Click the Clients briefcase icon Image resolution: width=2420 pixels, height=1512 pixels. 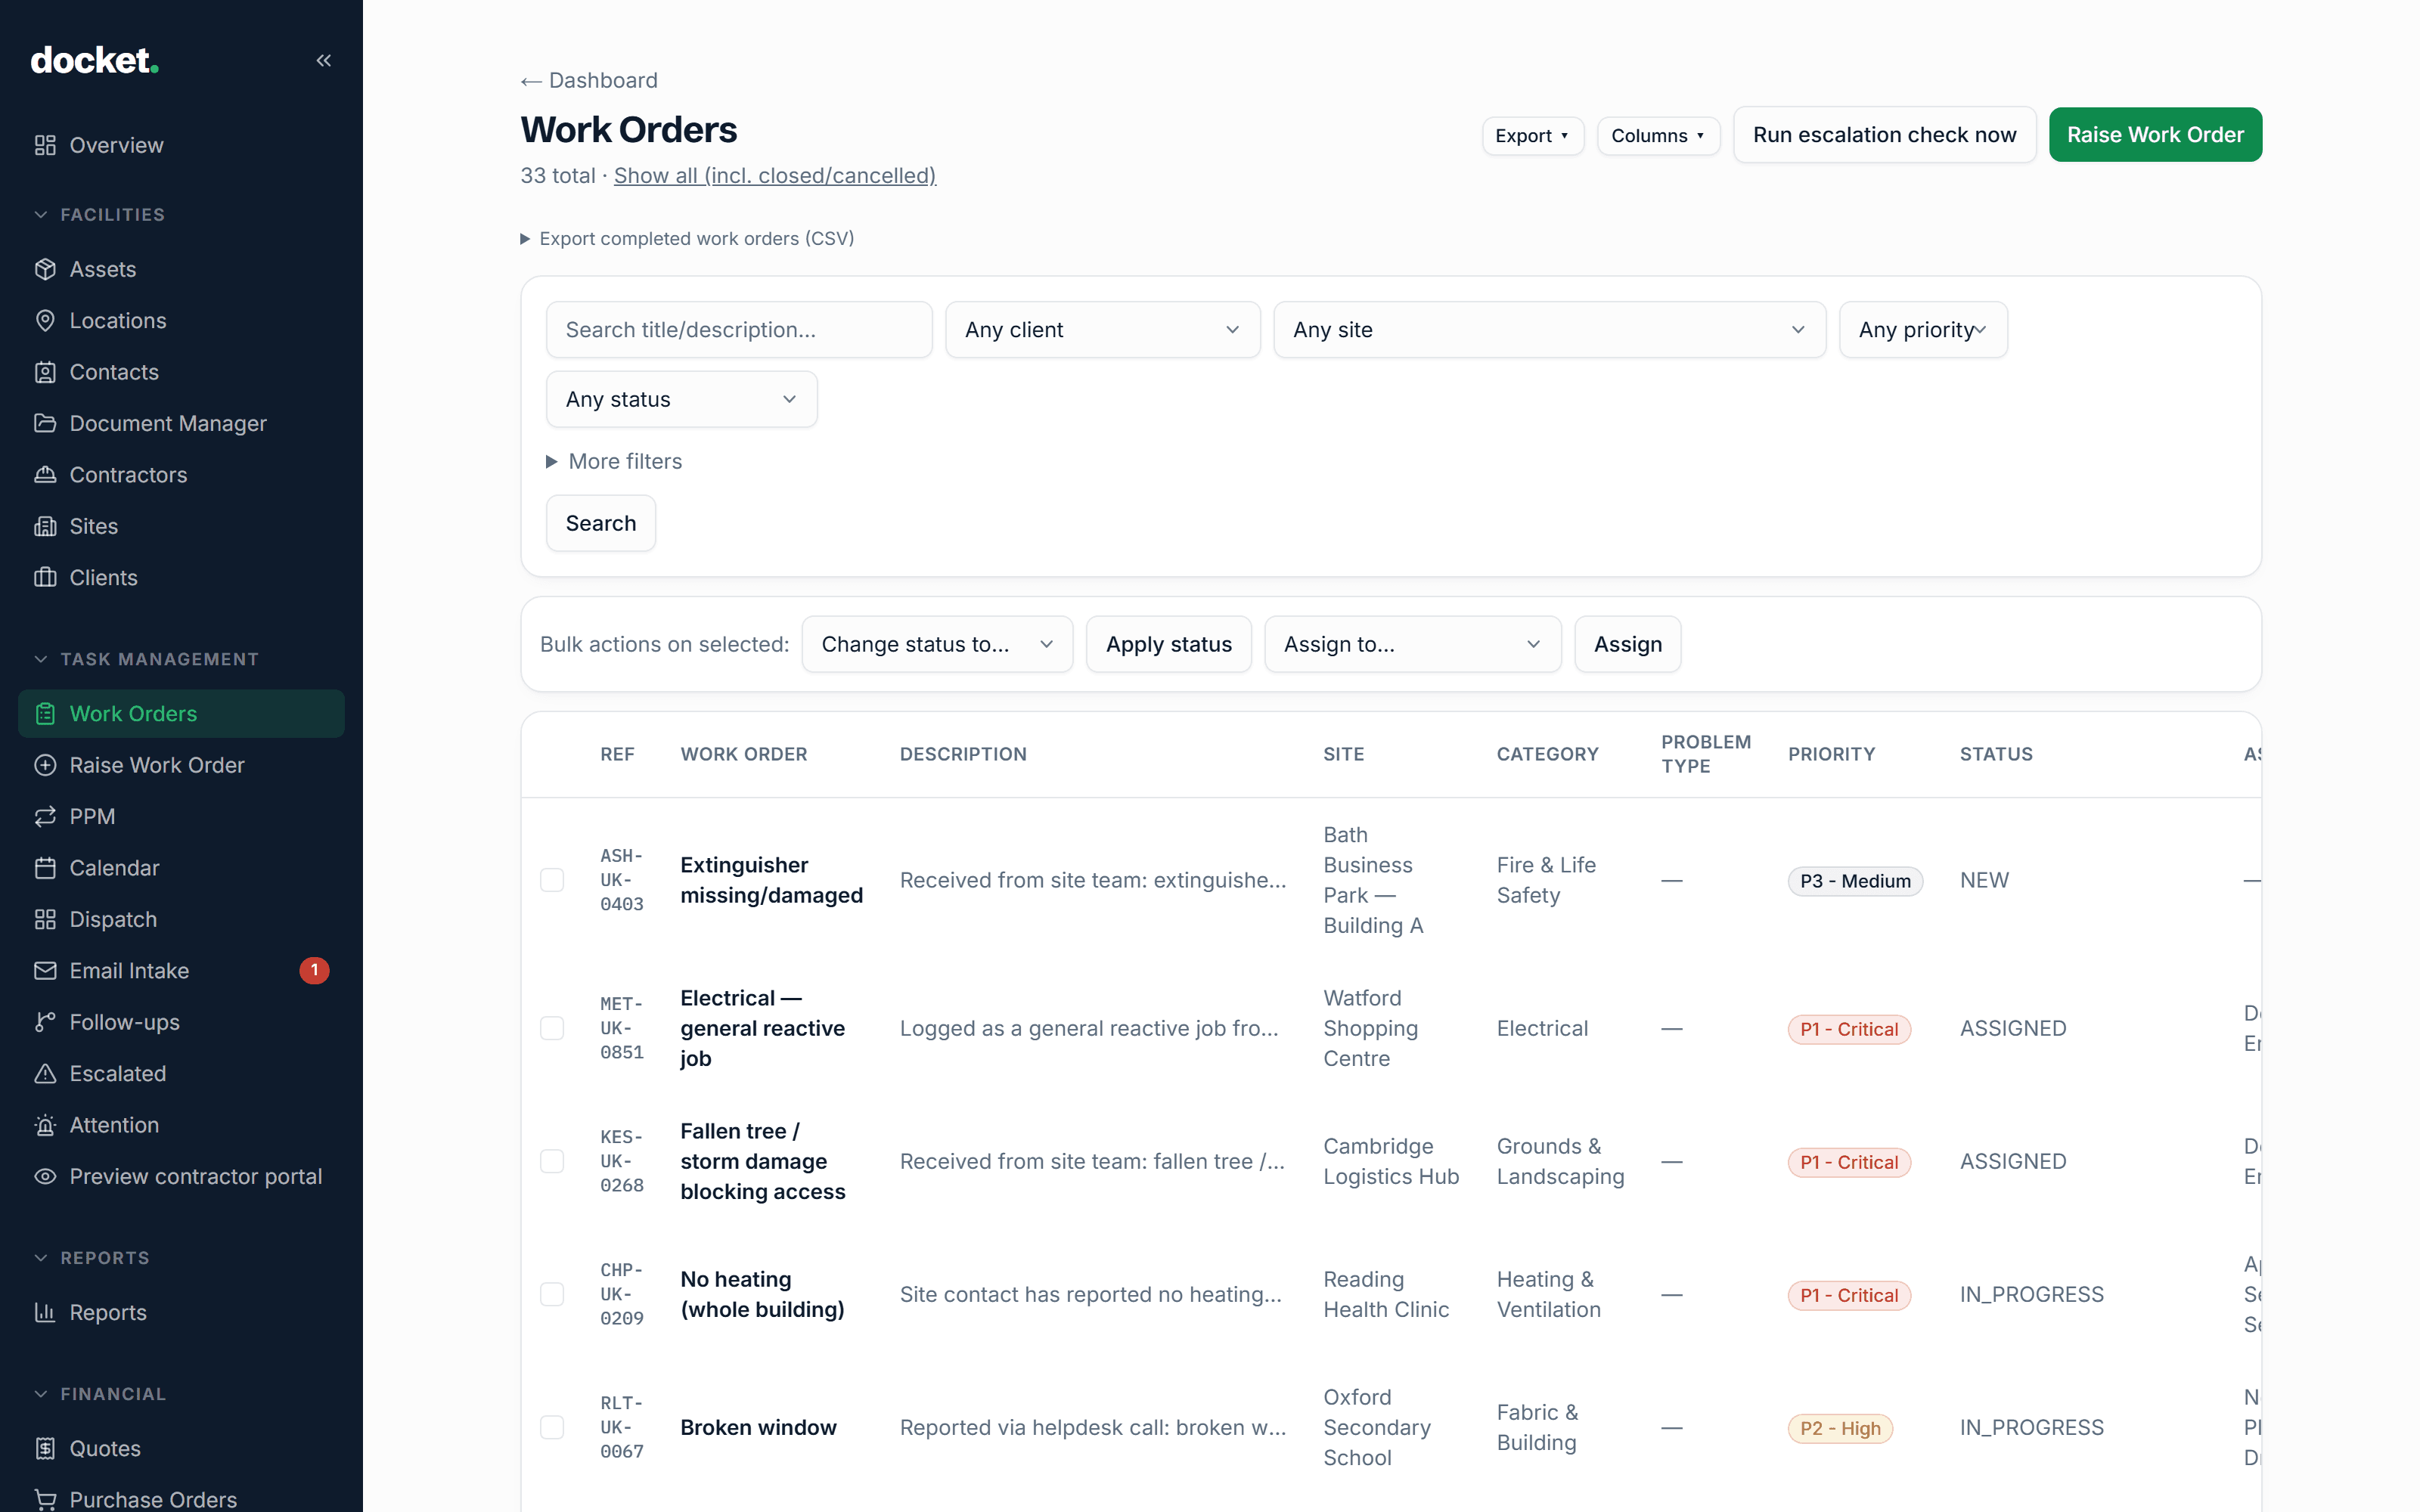[x=45, y=577]
